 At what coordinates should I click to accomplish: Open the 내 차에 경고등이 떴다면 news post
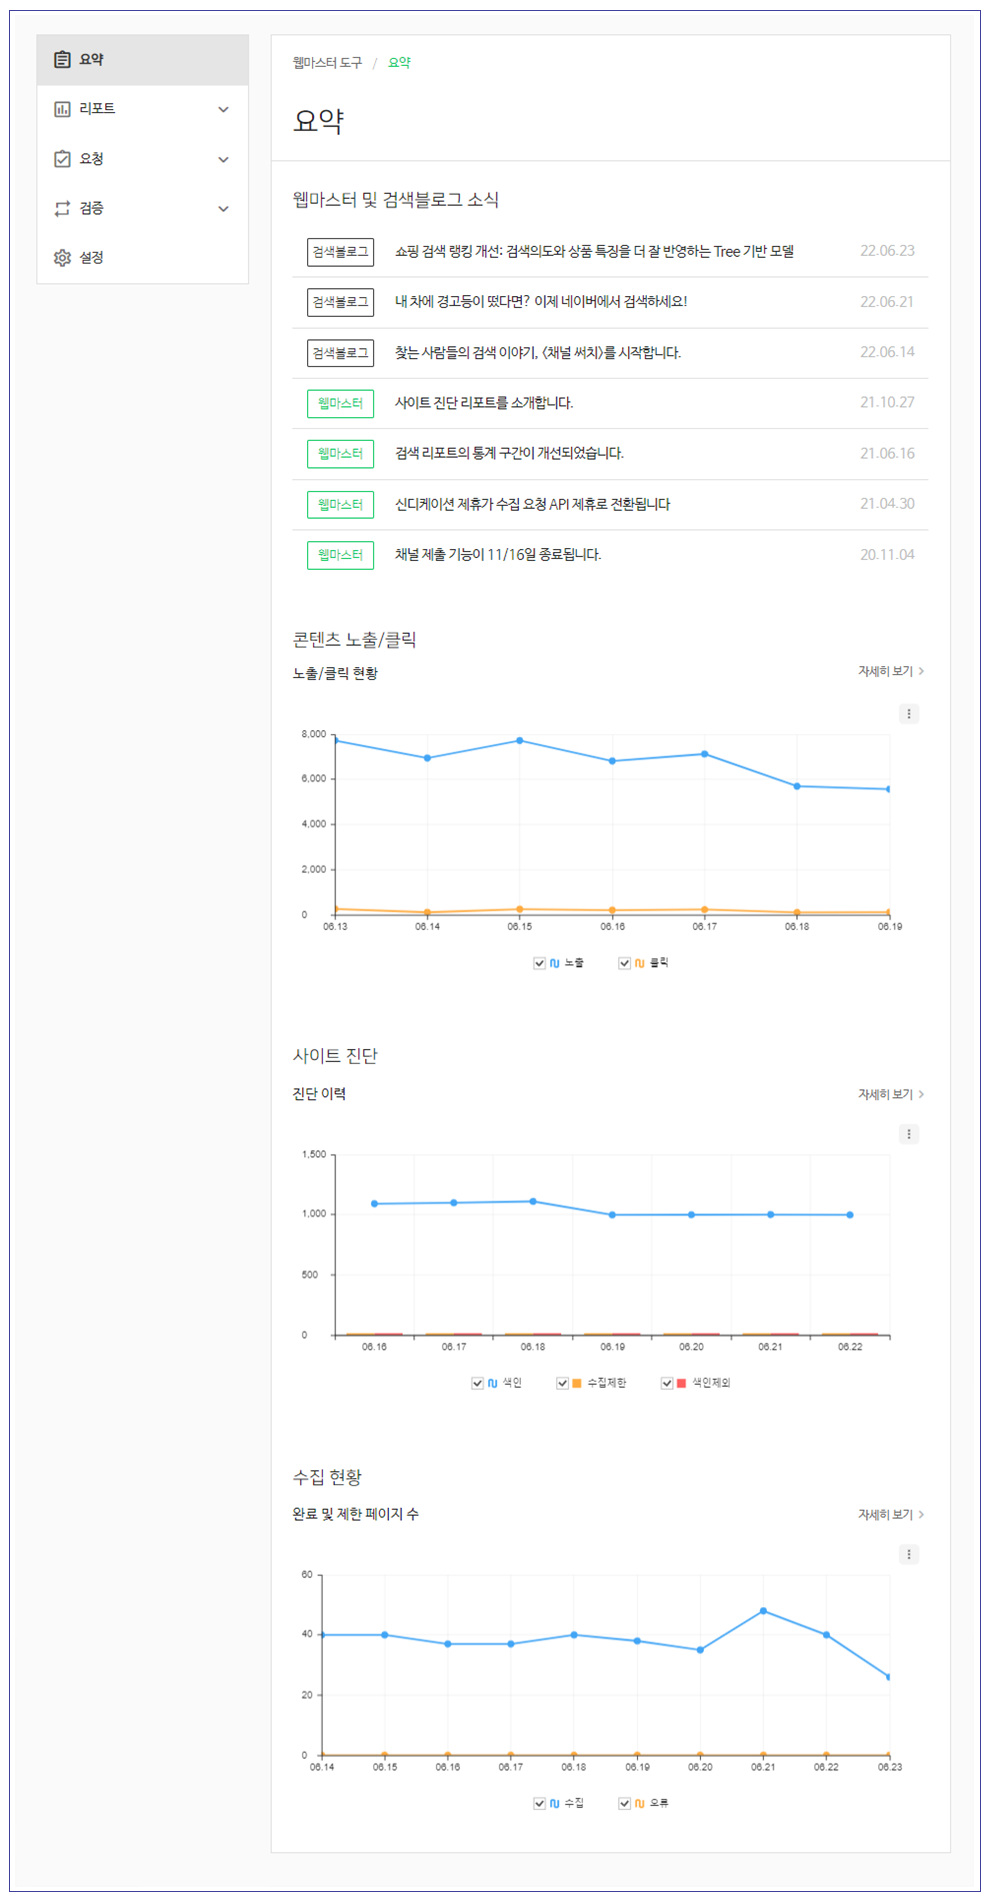pos(540,302)
